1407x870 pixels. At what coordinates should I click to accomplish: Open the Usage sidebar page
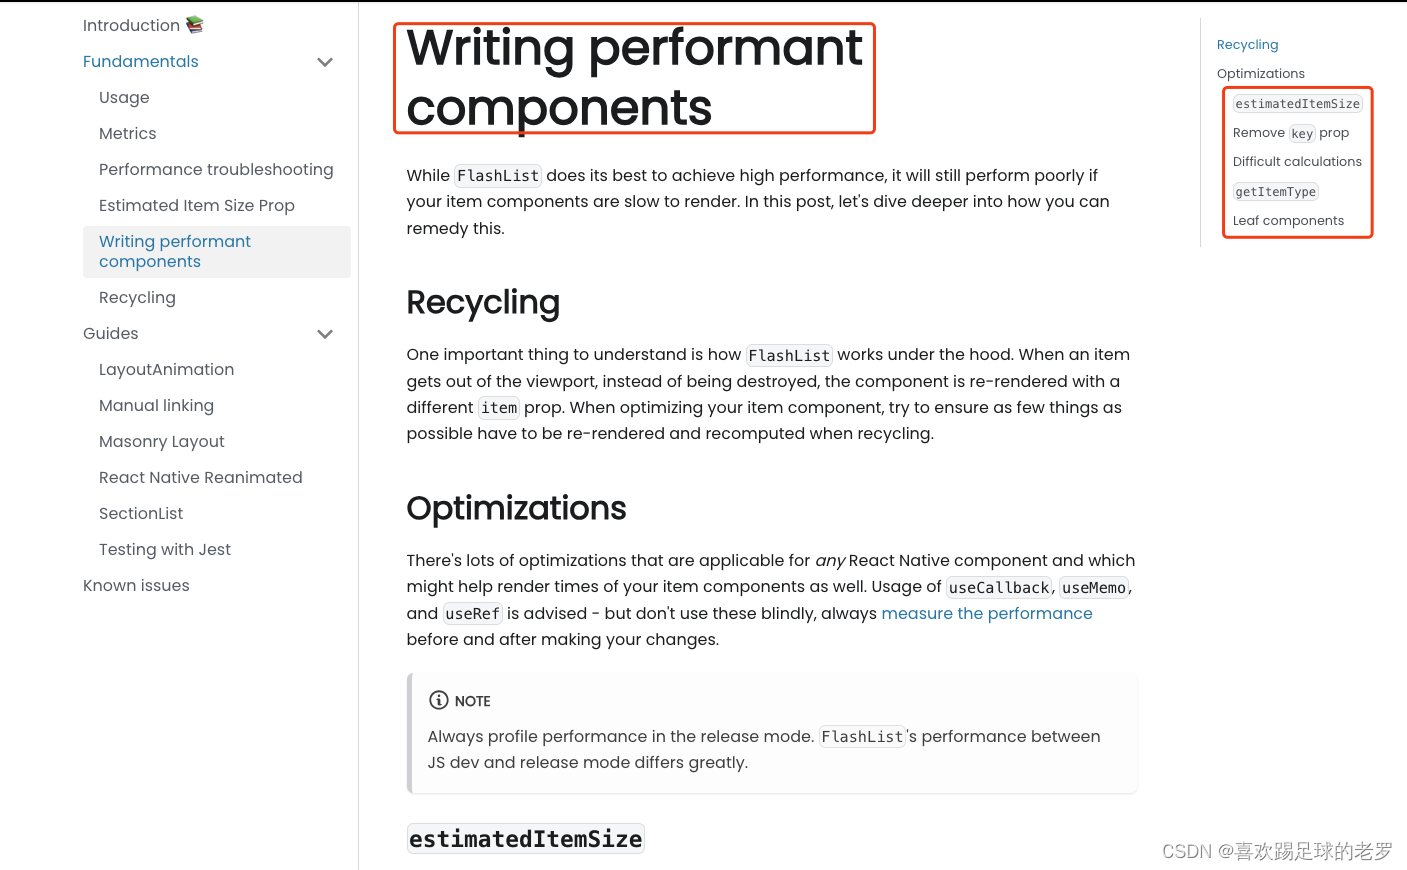coord(124,97)
